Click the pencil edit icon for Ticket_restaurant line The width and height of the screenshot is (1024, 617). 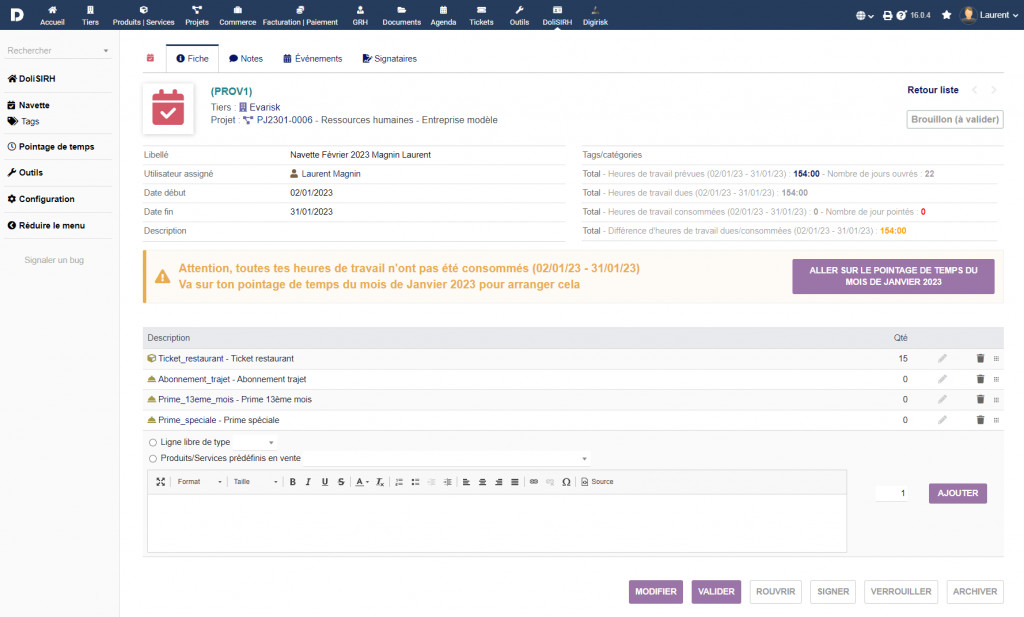pyautogui.click(x=941, y=358)
